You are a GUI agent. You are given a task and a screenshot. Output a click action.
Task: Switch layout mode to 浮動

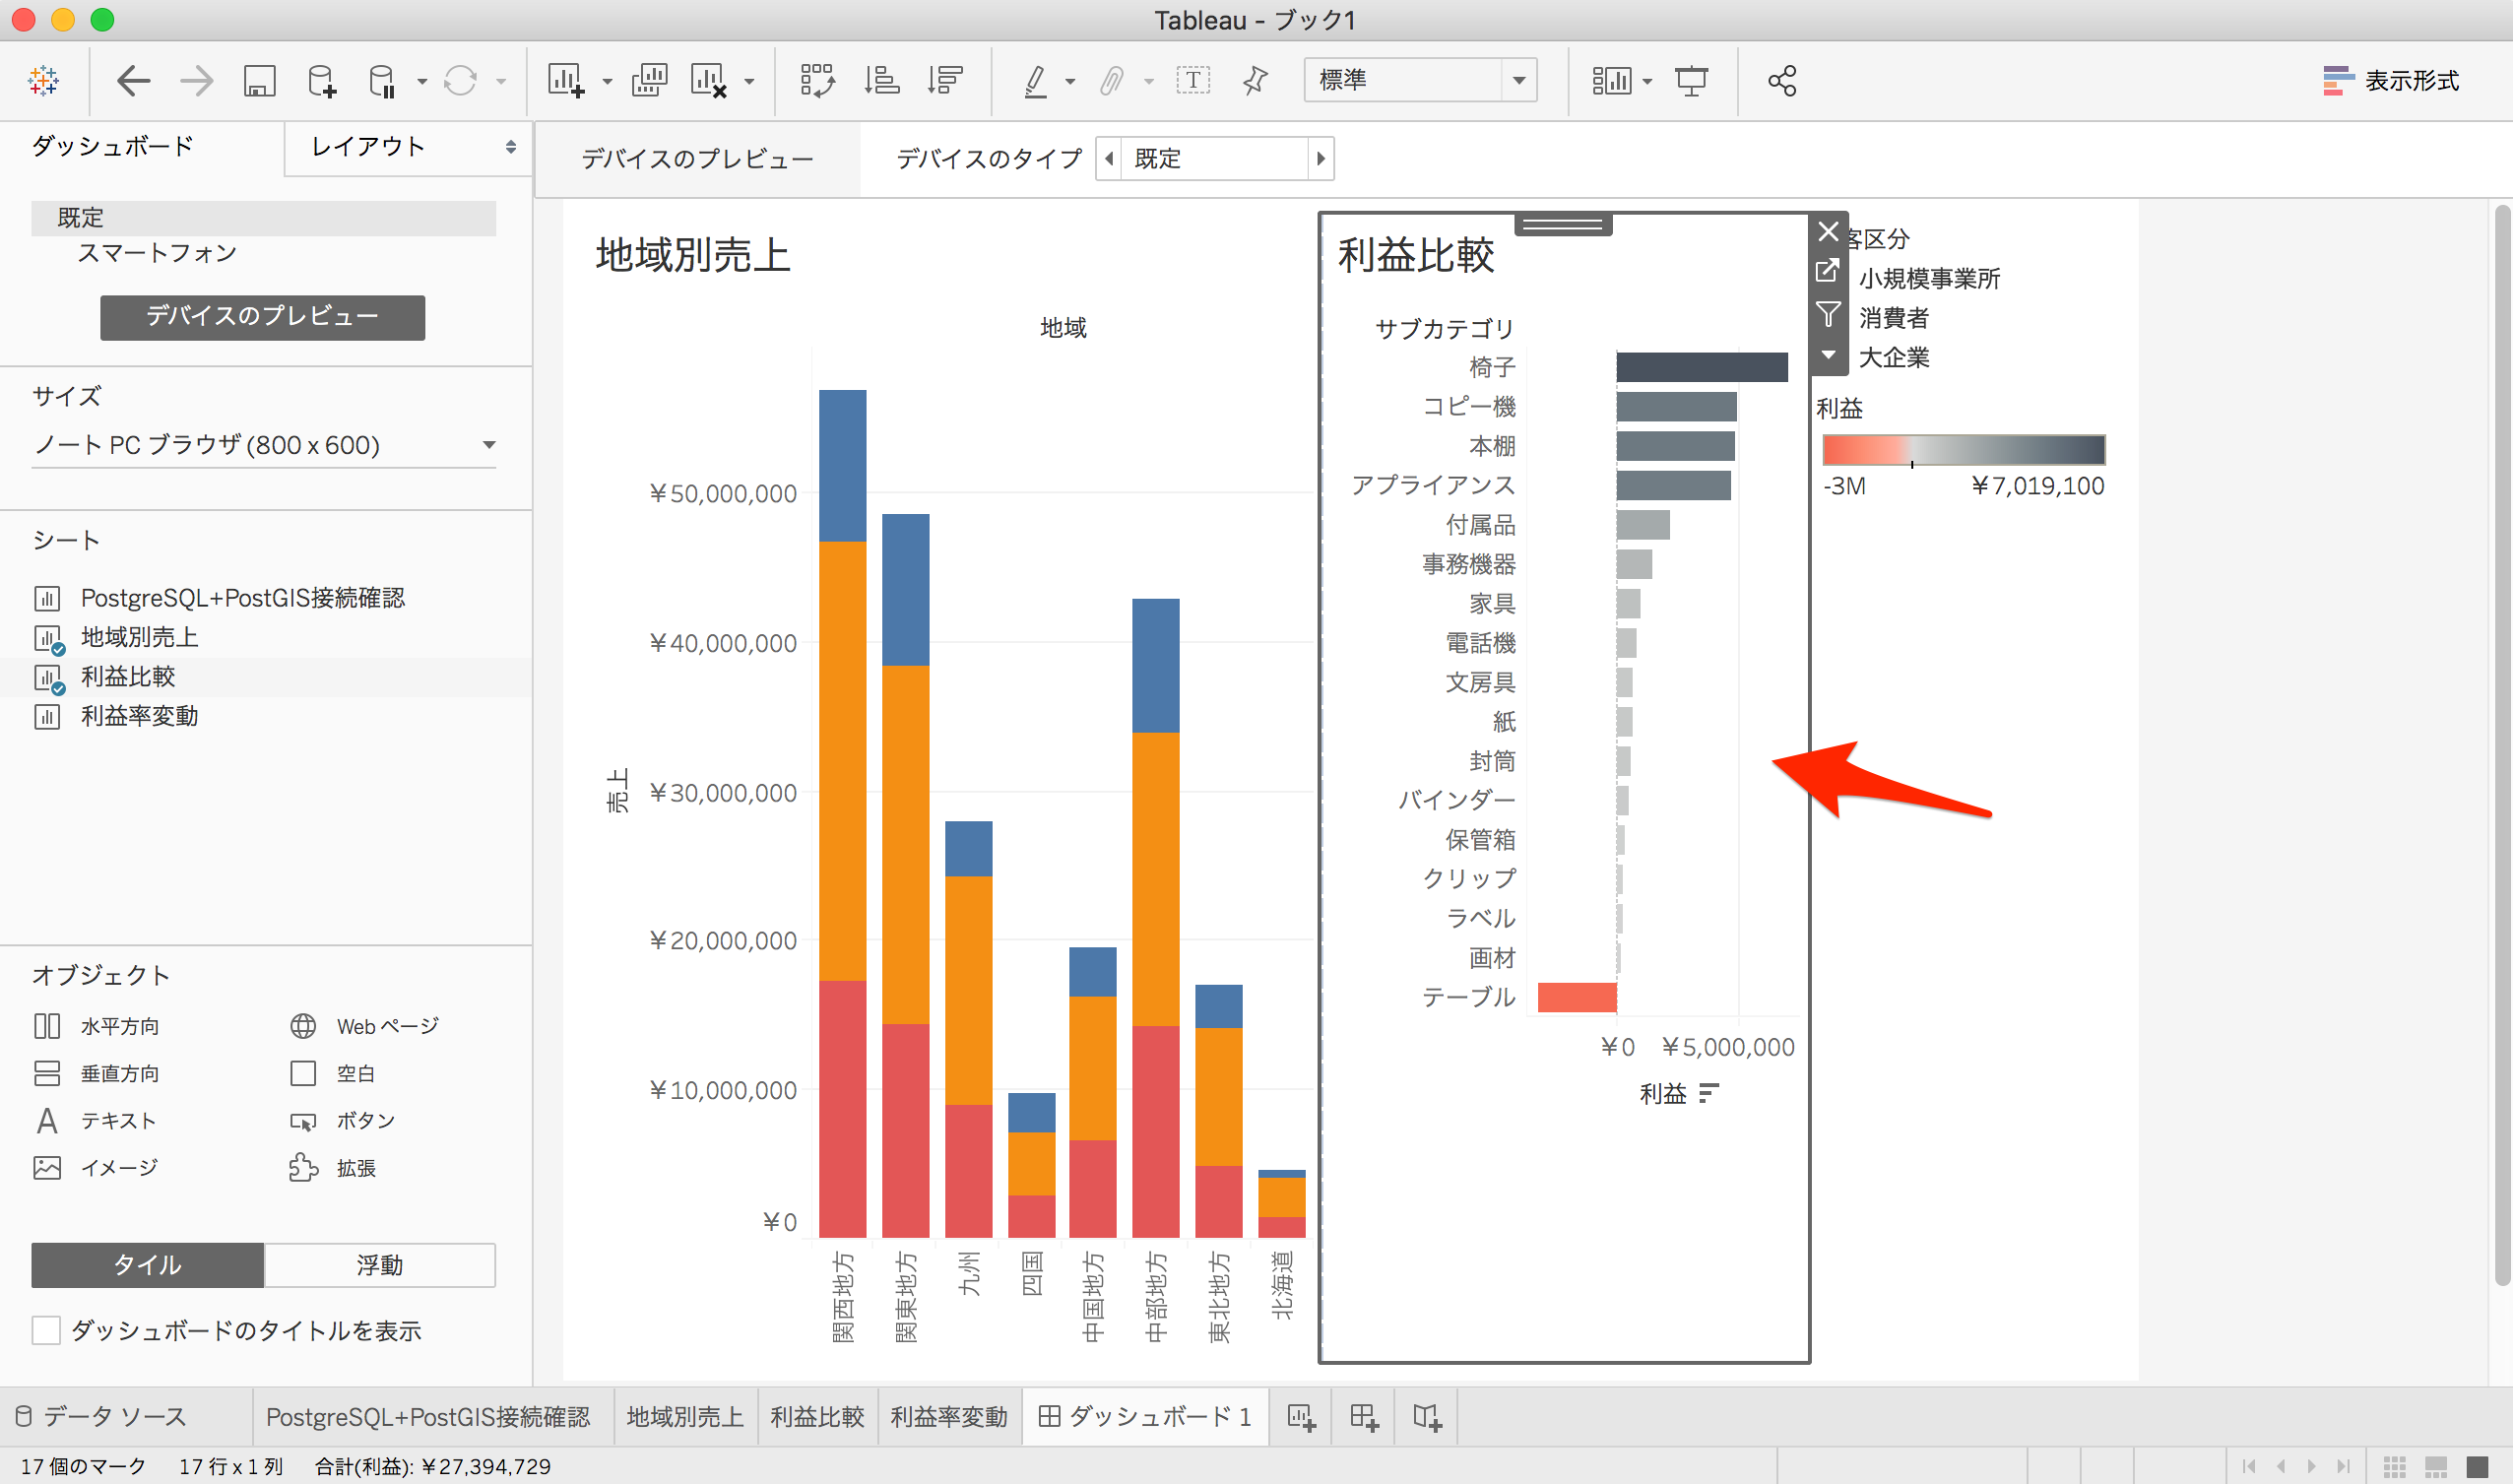pos(379,1265)
